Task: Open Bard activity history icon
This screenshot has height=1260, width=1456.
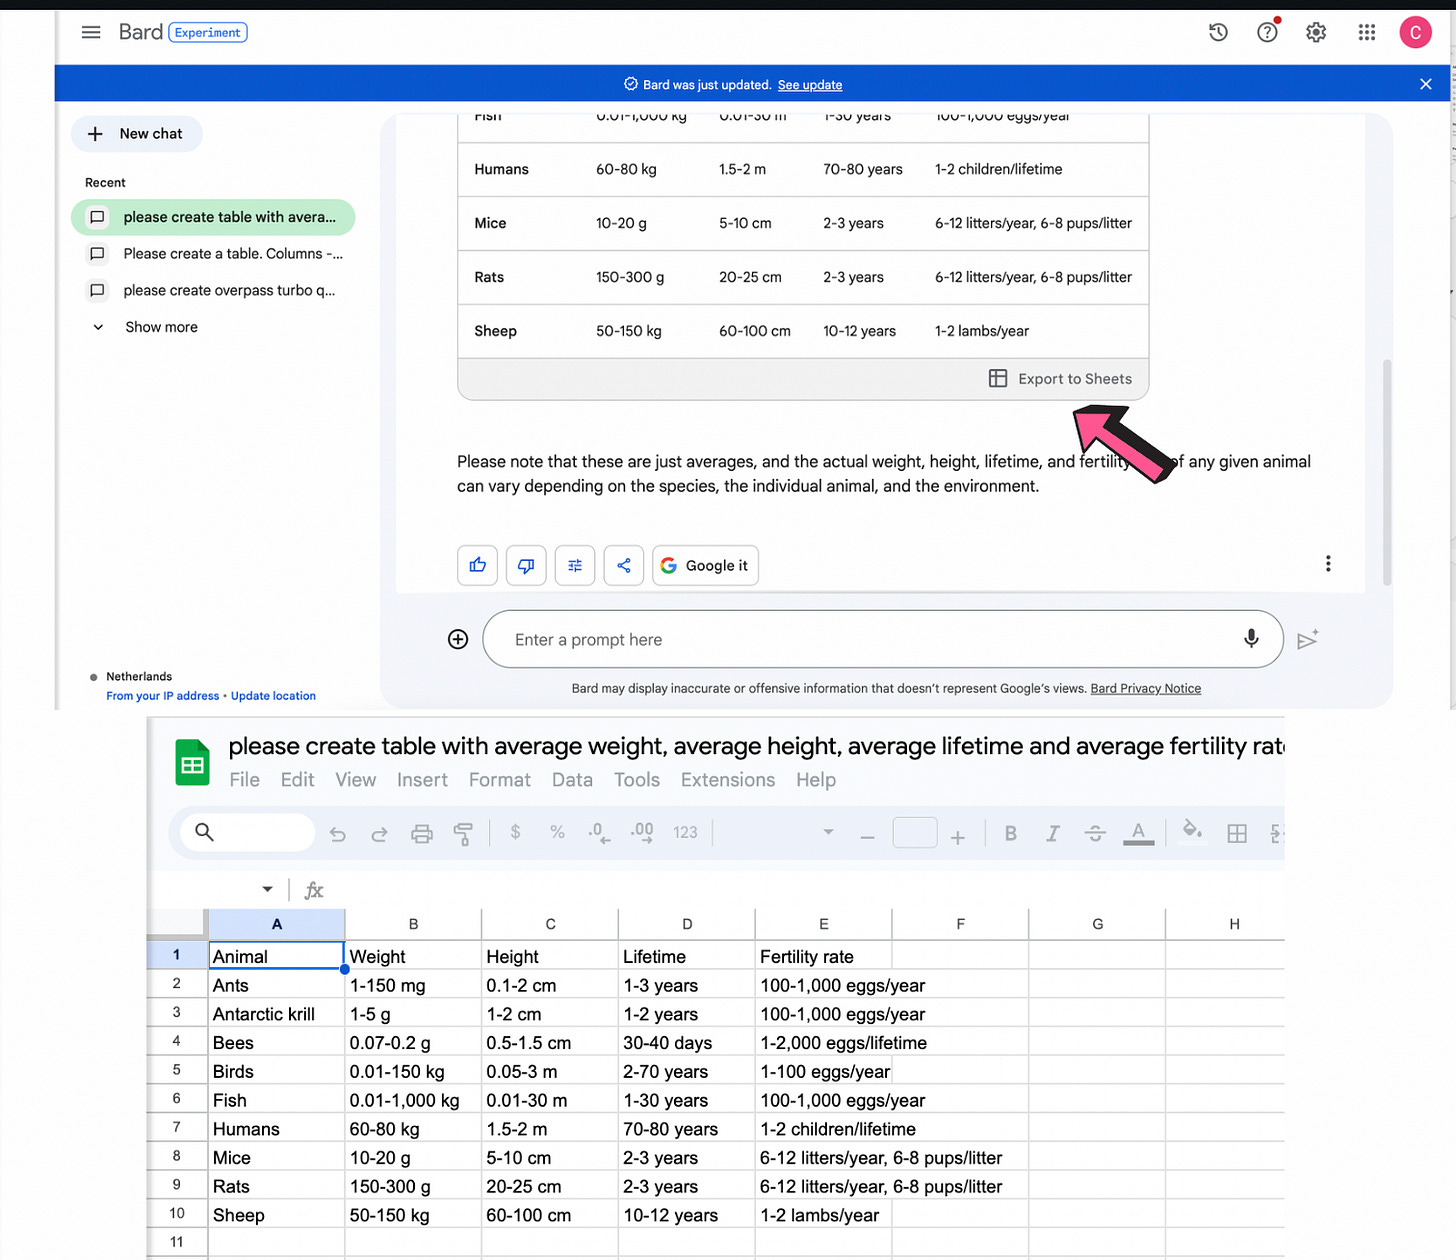Action: [x=1218, y=32]
